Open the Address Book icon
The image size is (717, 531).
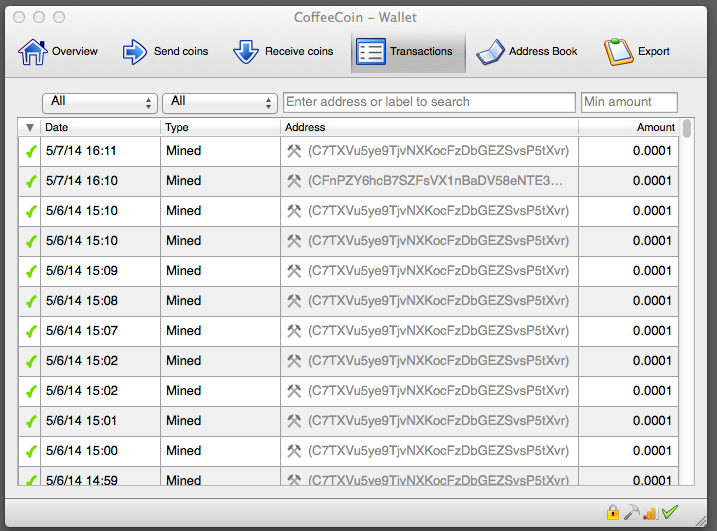coord(490,52)
